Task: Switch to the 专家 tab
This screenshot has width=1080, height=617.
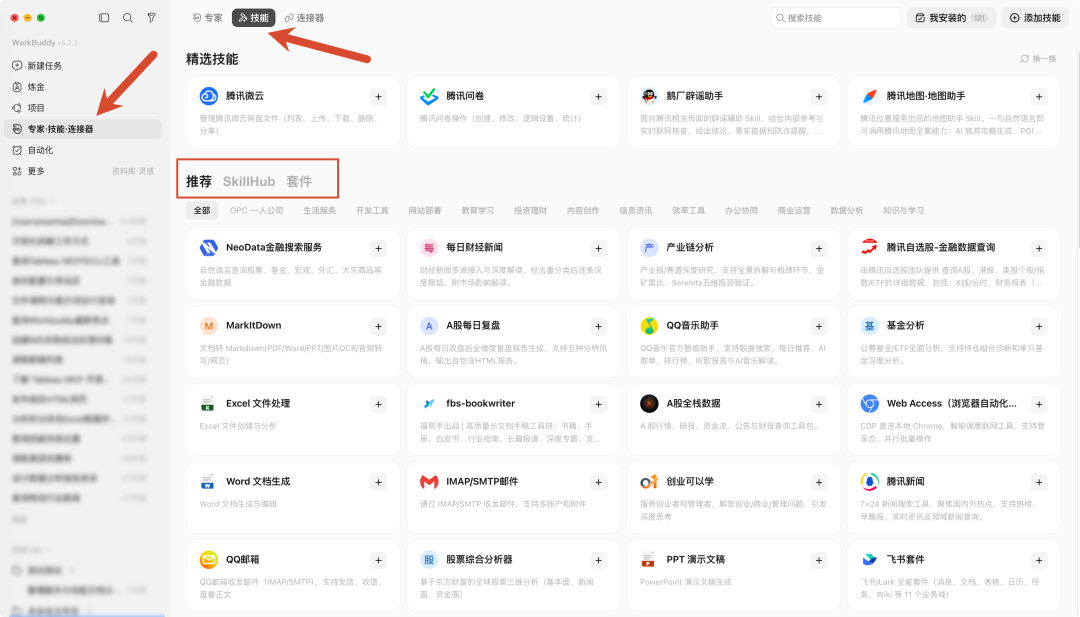Action: (207, 18)
